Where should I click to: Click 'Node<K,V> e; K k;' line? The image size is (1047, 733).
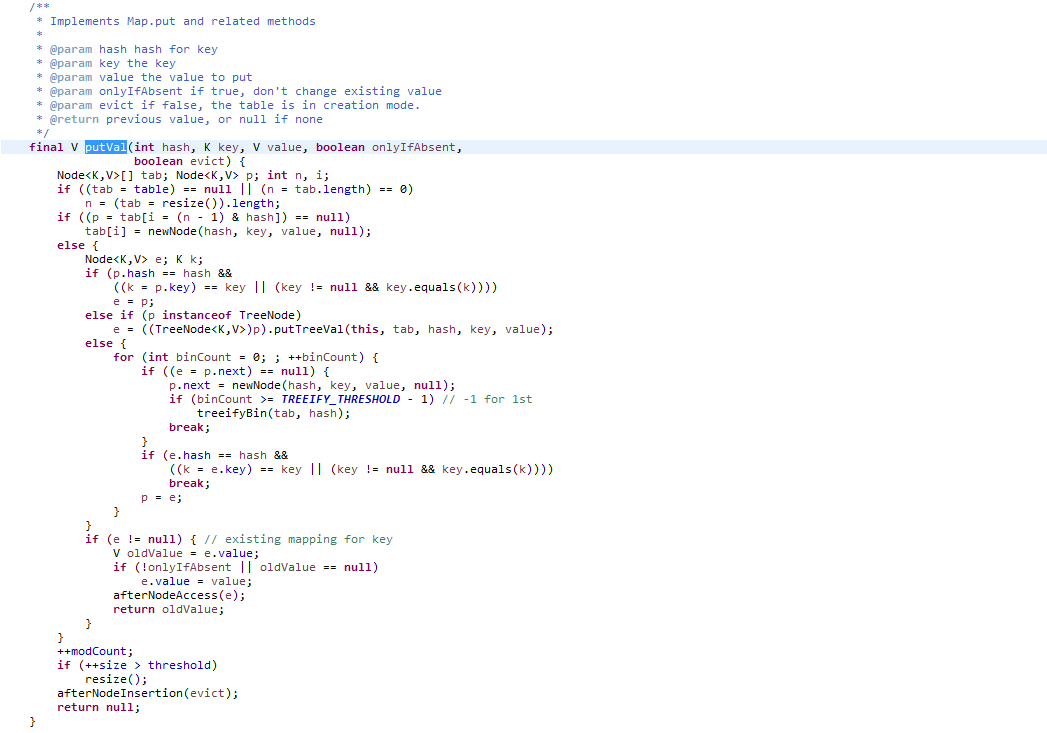pyautogui.click(x=144, y=260)
